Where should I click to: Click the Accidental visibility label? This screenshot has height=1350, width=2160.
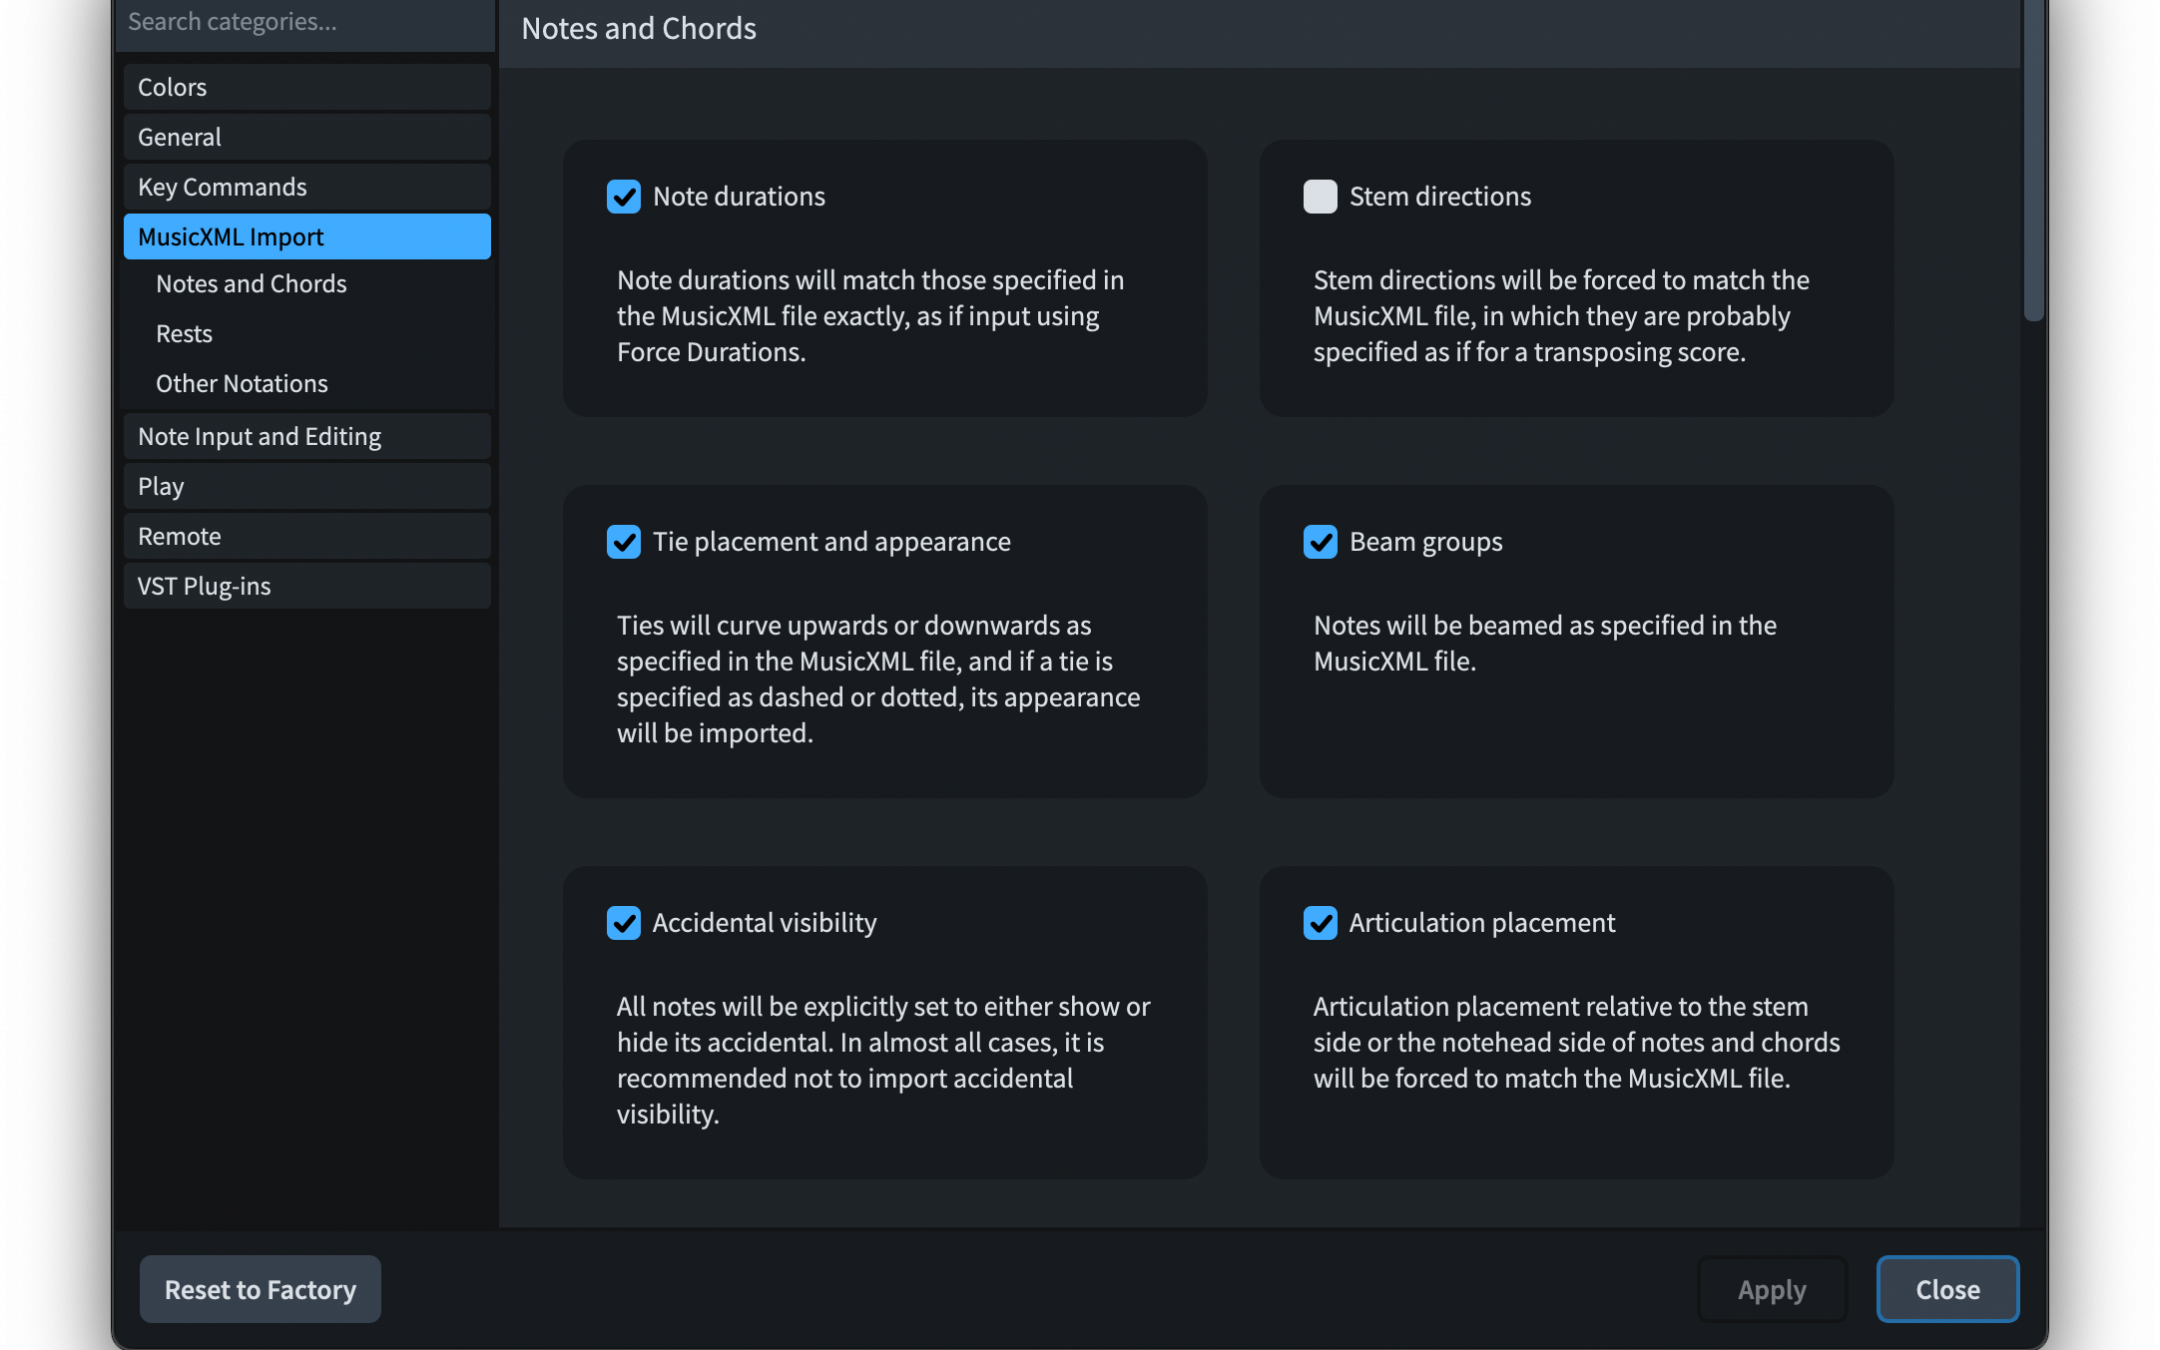point(764,922)
